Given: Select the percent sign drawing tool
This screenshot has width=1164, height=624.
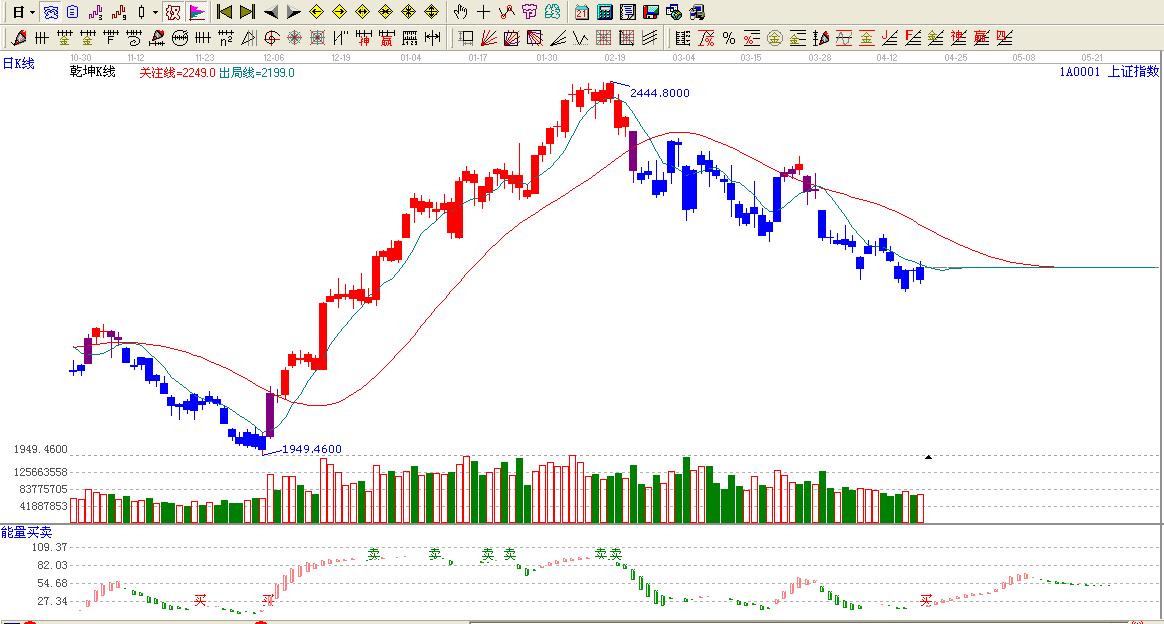Looking at the screenshot, I should [728, 38].
